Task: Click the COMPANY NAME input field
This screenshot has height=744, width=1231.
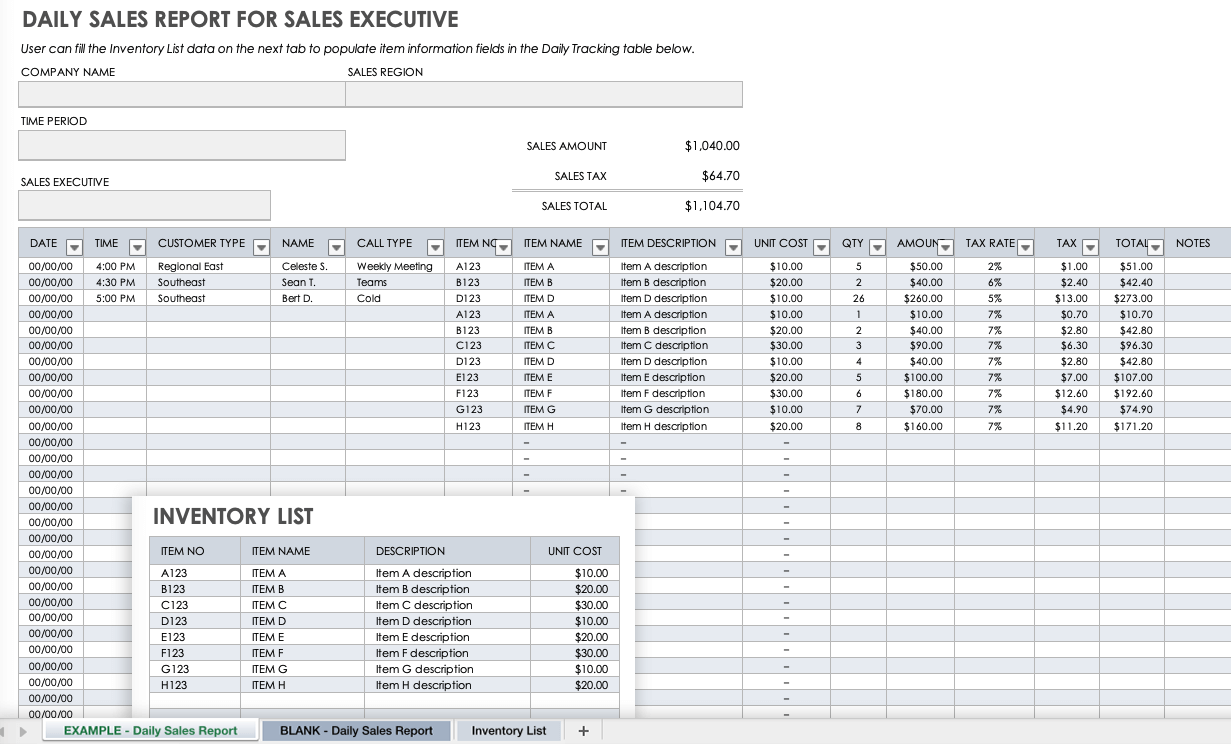Action: pos(181,94)
